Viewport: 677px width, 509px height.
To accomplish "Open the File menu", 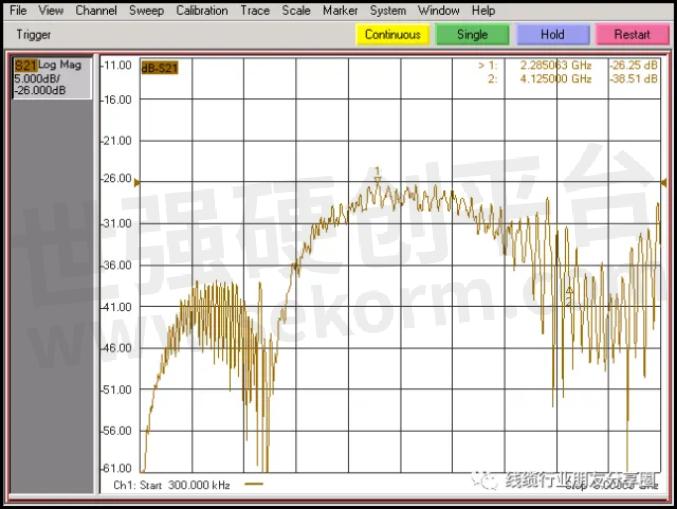I will (18, 11).
